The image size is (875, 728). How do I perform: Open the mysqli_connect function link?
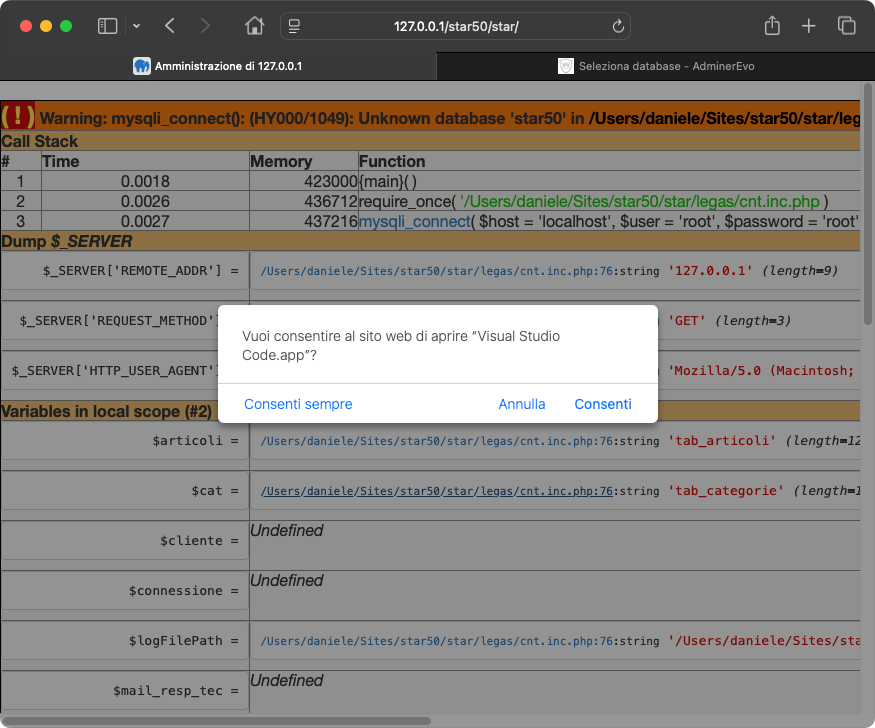[415, 221]
